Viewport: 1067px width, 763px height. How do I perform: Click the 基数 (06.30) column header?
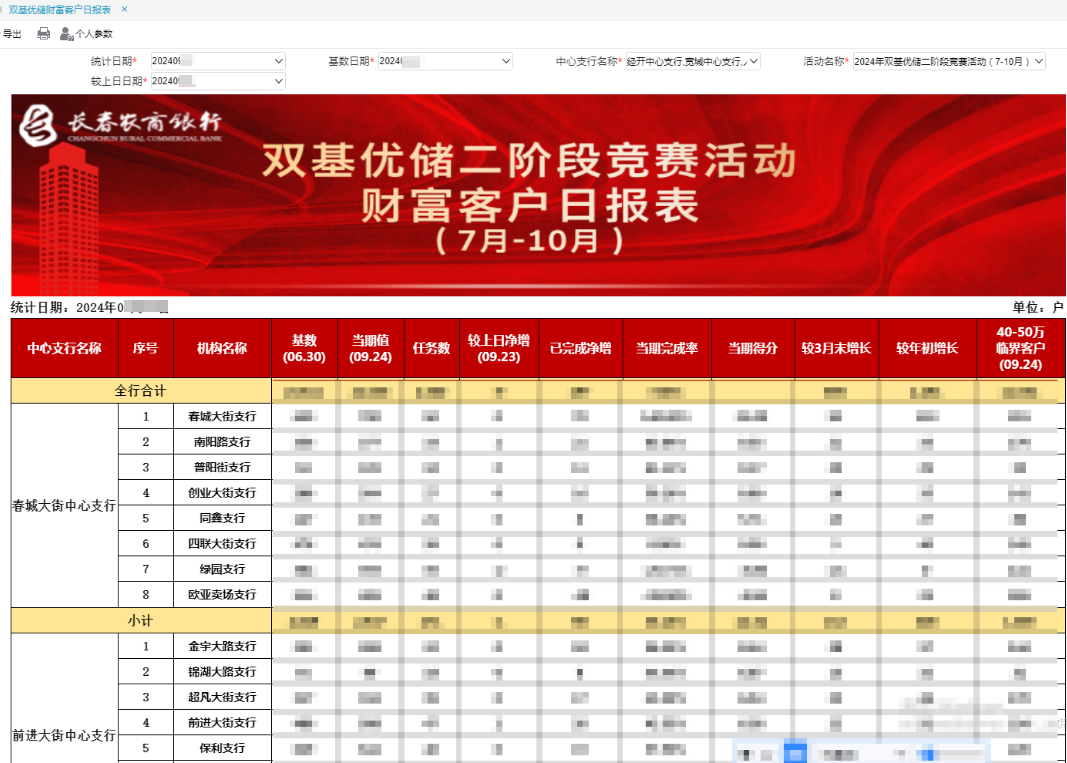[304, 348]
